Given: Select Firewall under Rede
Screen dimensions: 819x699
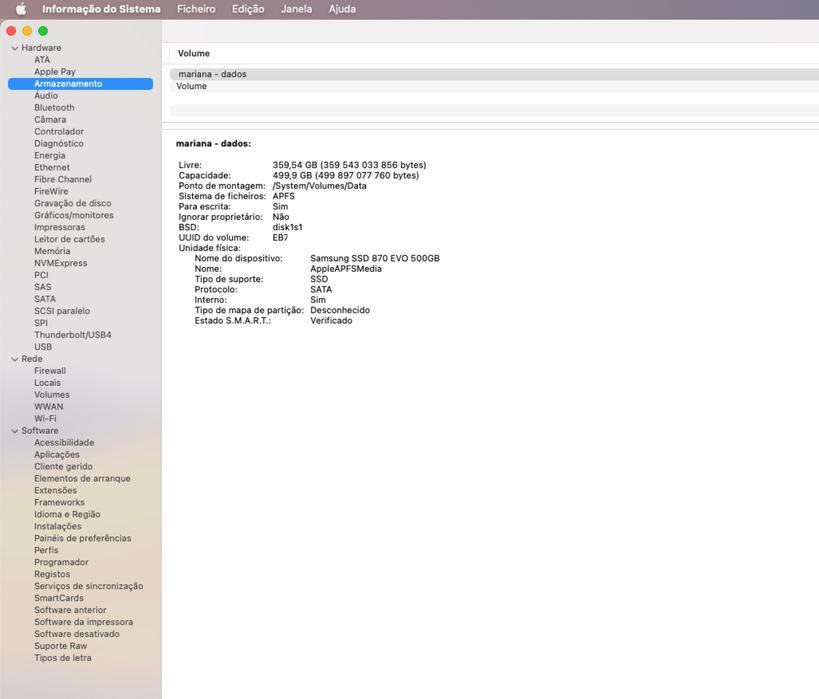Looking at the screenshot, I should [50, 371].
